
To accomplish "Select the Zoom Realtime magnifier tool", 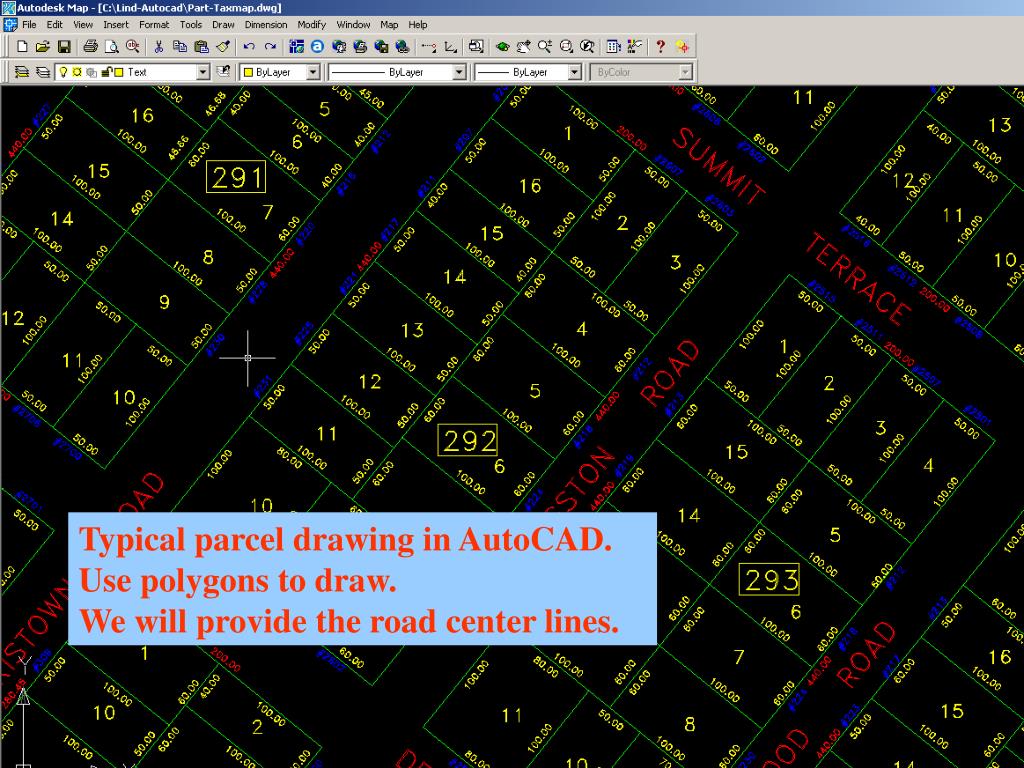I will tap(544, 47).
